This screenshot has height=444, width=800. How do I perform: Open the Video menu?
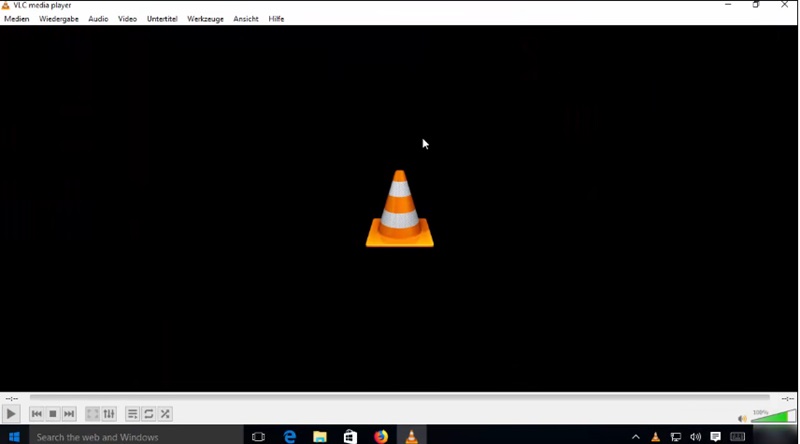pos(128,19)
